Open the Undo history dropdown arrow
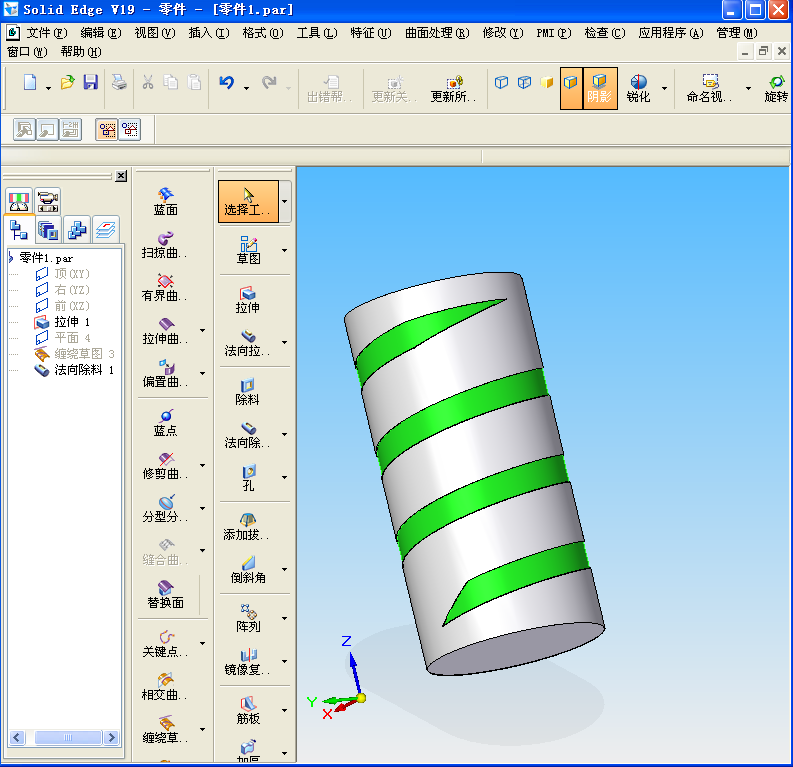This screenshot has height=767, width=793. pos(246,88)
